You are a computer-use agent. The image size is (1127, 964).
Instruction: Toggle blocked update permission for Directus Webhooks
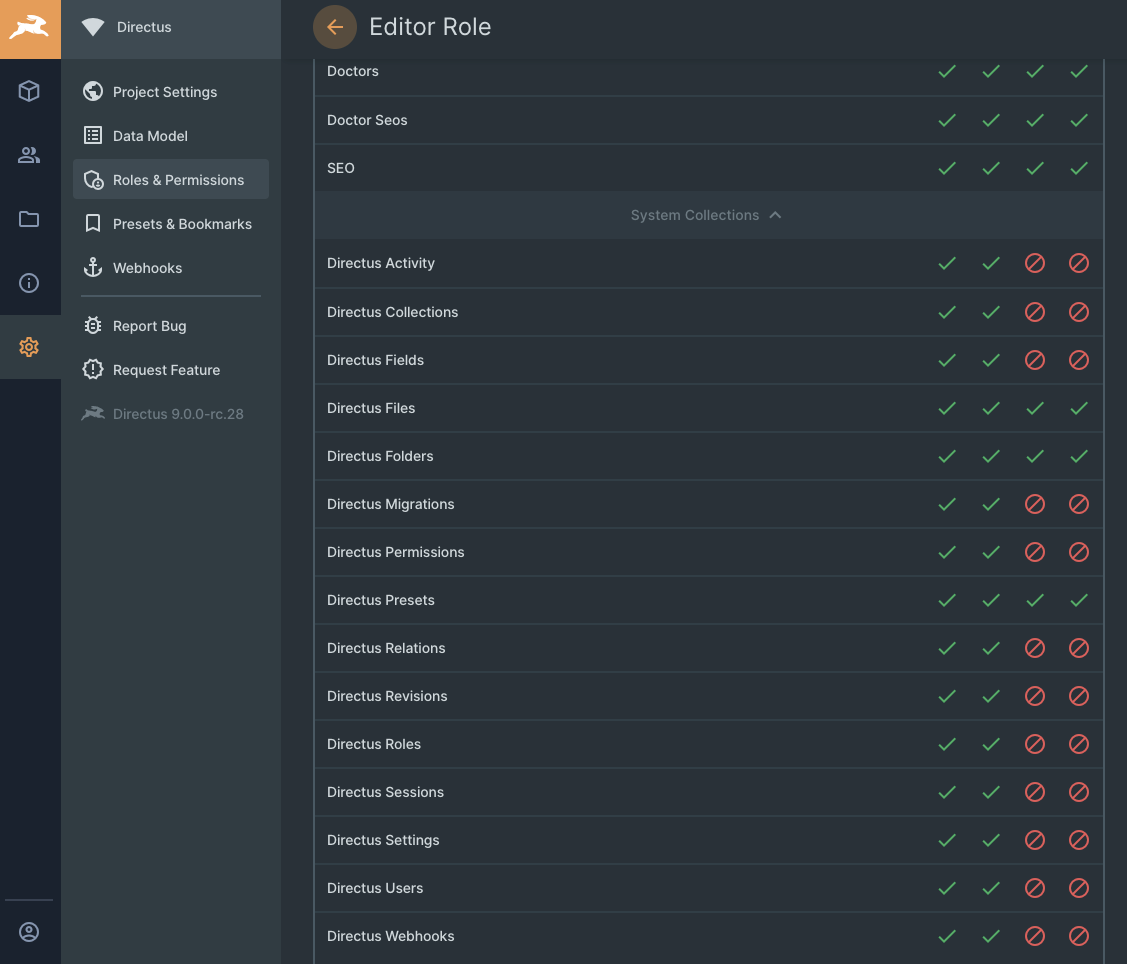(x=1035, y=936)
